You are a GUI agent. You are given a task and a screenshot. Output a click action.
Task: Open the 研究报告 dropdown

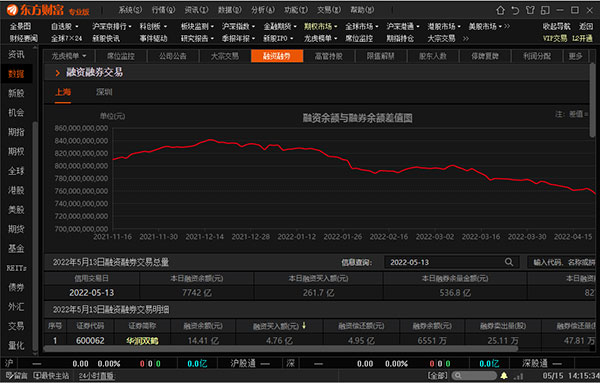pyautogui.click(x=212, y=39)
